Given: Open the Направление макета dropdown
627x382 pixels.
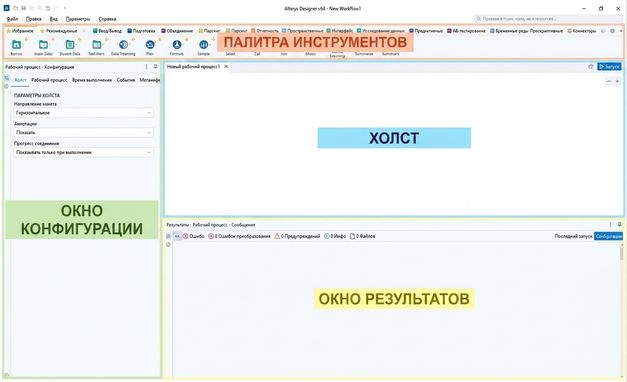Looking at the screenshot, I should tap(84, 113).
